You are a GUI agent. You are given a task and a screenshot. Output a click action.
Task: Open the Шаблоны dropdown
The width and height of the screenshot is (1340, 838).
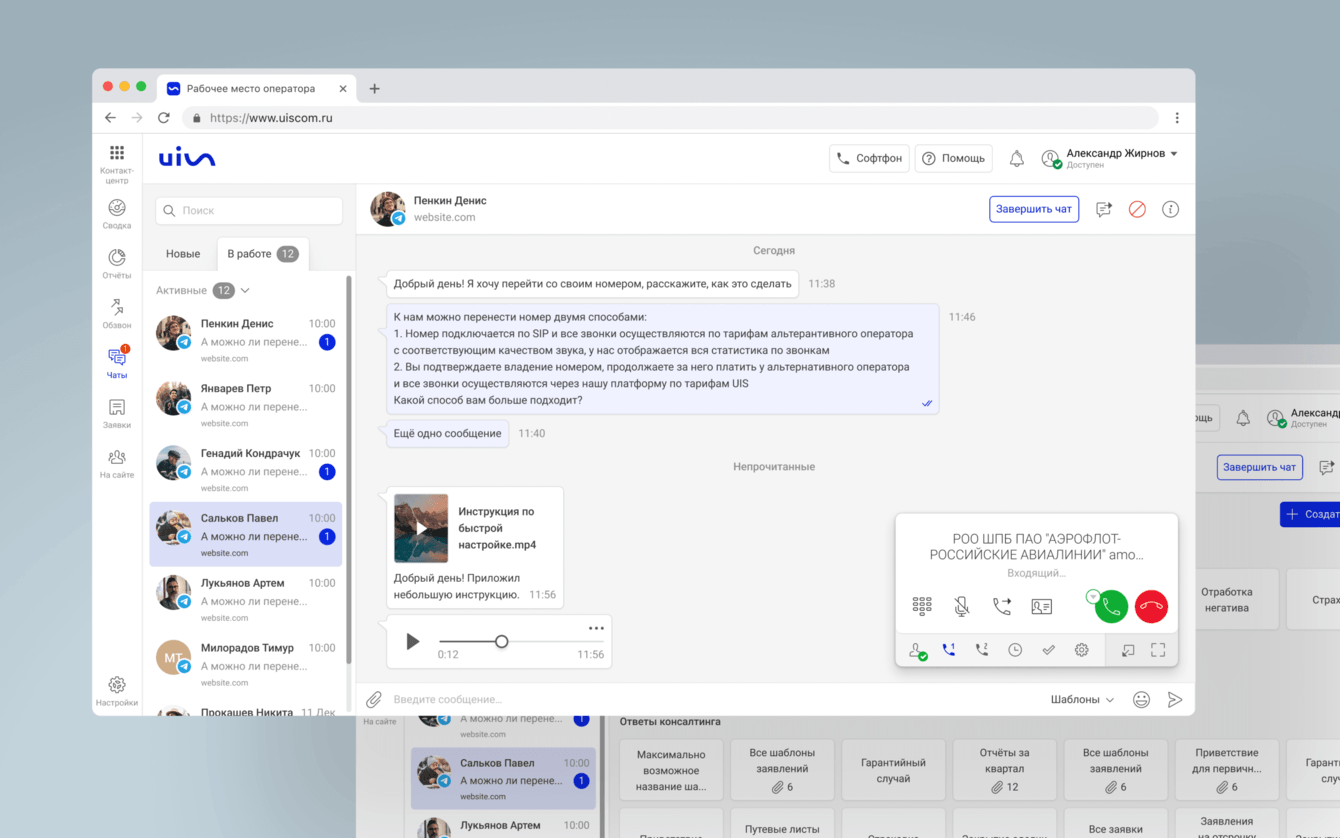tap(1079, 699)
